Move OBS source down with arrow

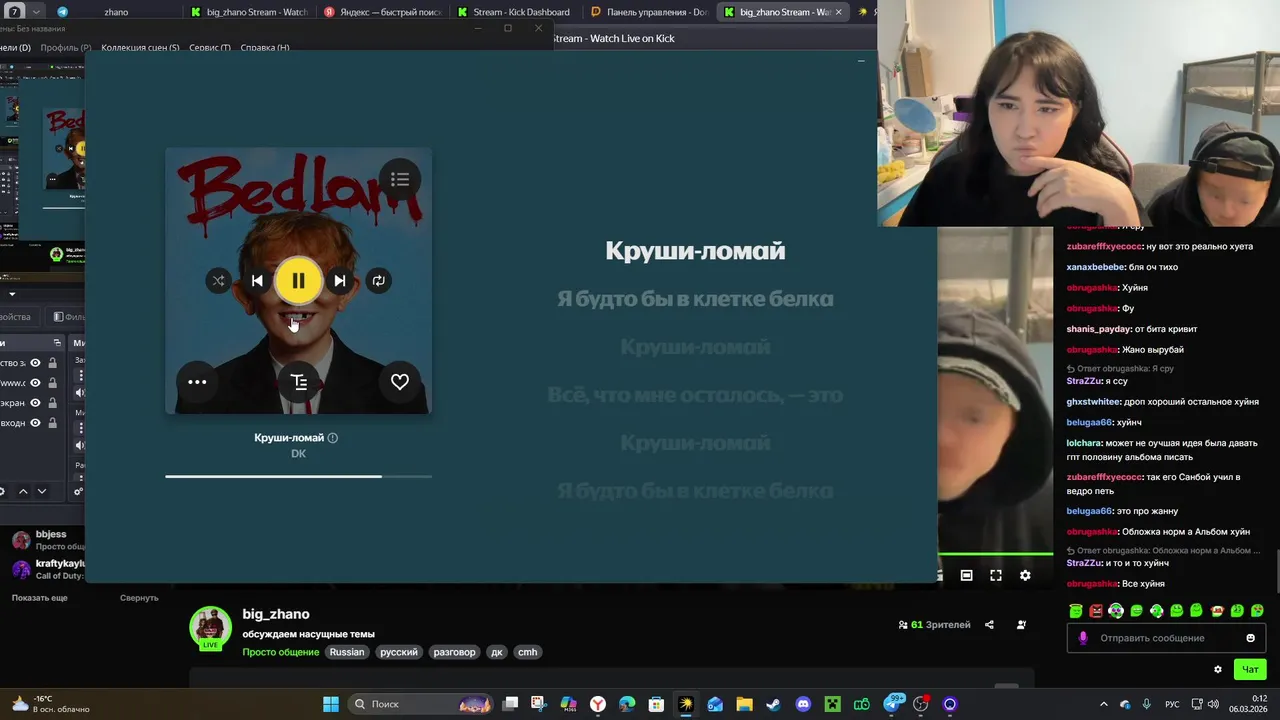tap(41, 491)
